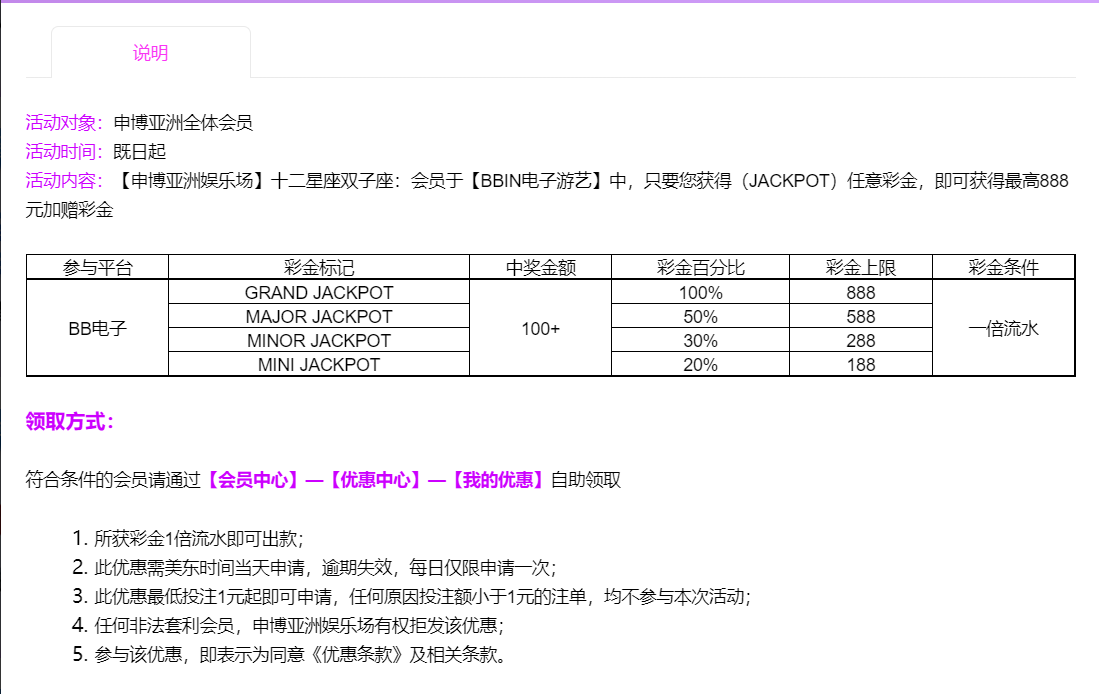This screenshot has width=1099, height=694.
Task: Click the 活动内容 label
Action: (x=64, y=181)
